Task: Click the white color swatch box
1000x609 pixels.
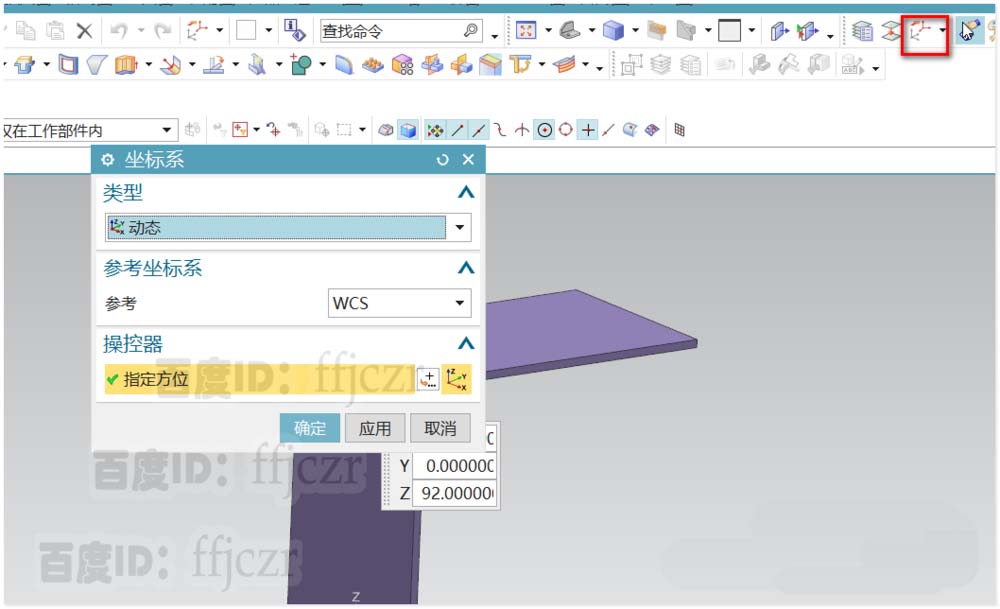Action: pos(246,30)
